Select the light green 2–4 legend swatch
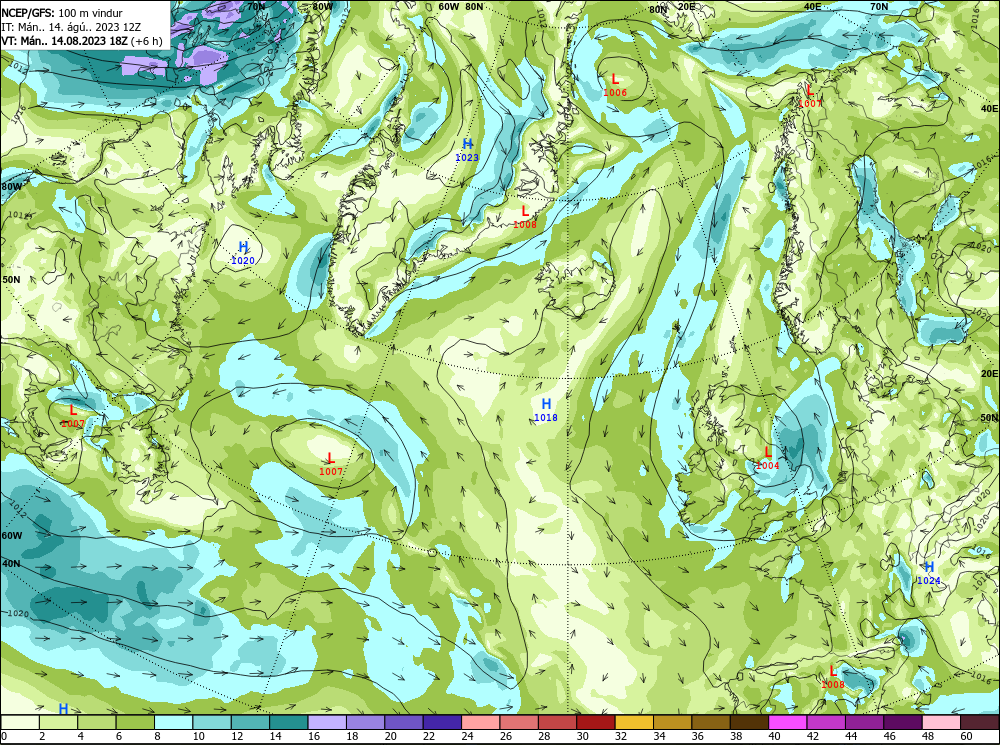This screenshot has height=745, width=1000. pos(59,722)
